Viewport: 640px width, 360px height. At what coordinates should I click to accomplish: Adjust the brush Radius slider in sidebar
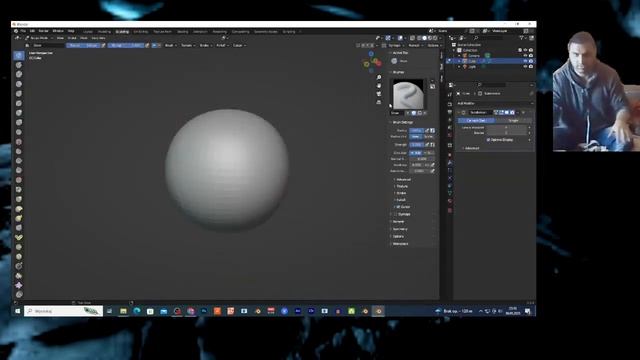pyautogui.click(x=416, y=130)
